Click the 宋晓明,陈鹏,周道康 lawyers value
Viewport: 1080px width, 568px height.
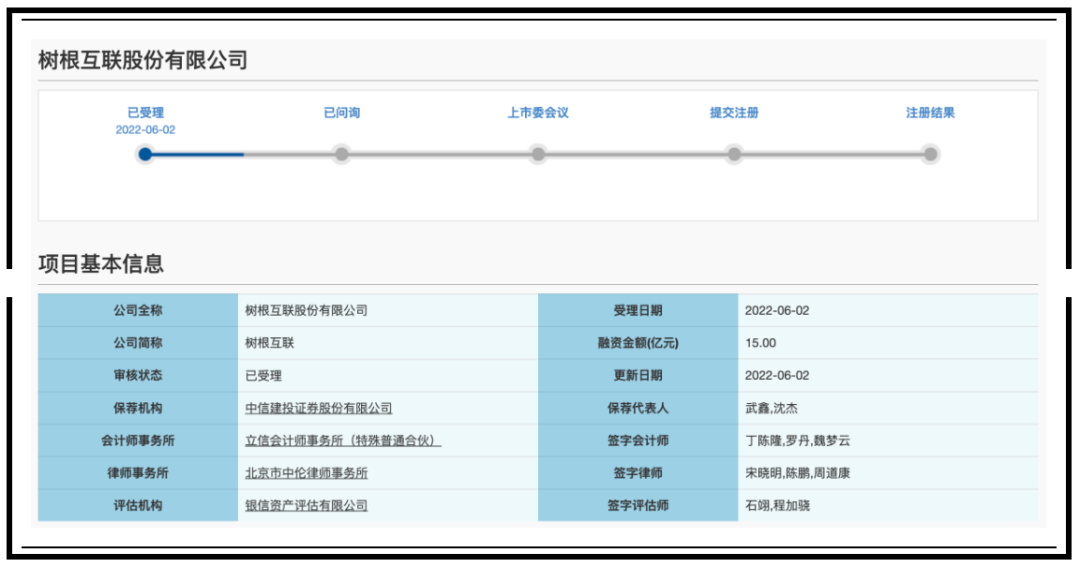click(x=798, y=473)
